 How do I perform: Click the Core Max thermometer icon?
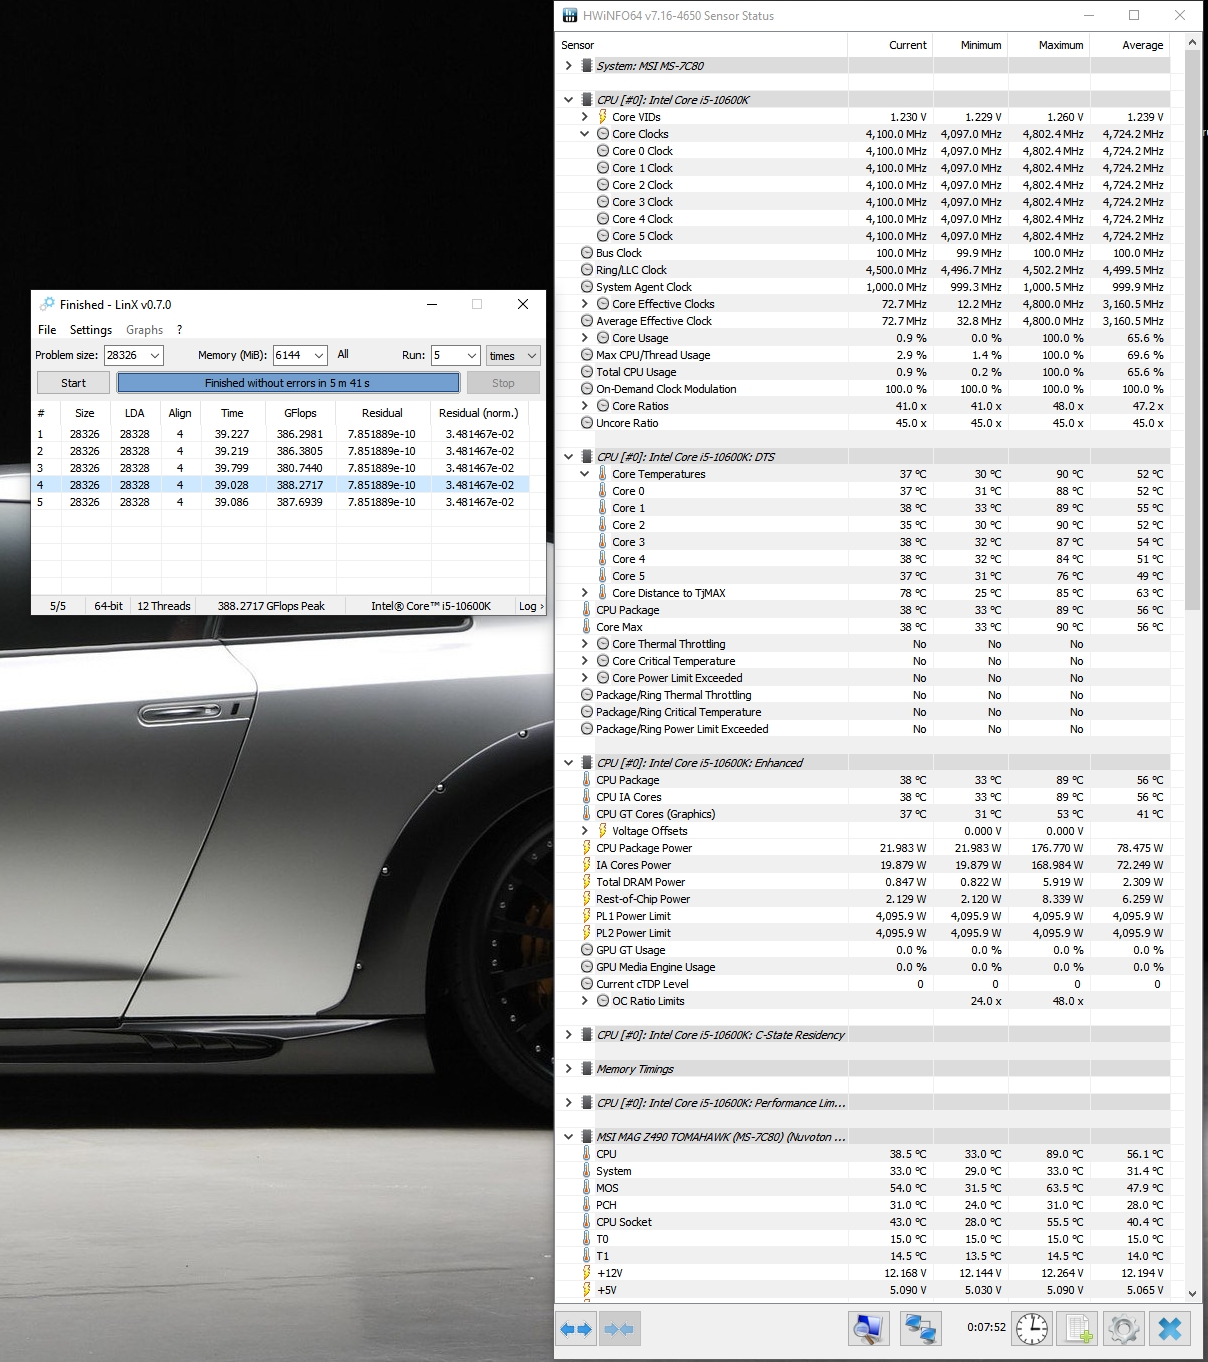tap(587, 627)
